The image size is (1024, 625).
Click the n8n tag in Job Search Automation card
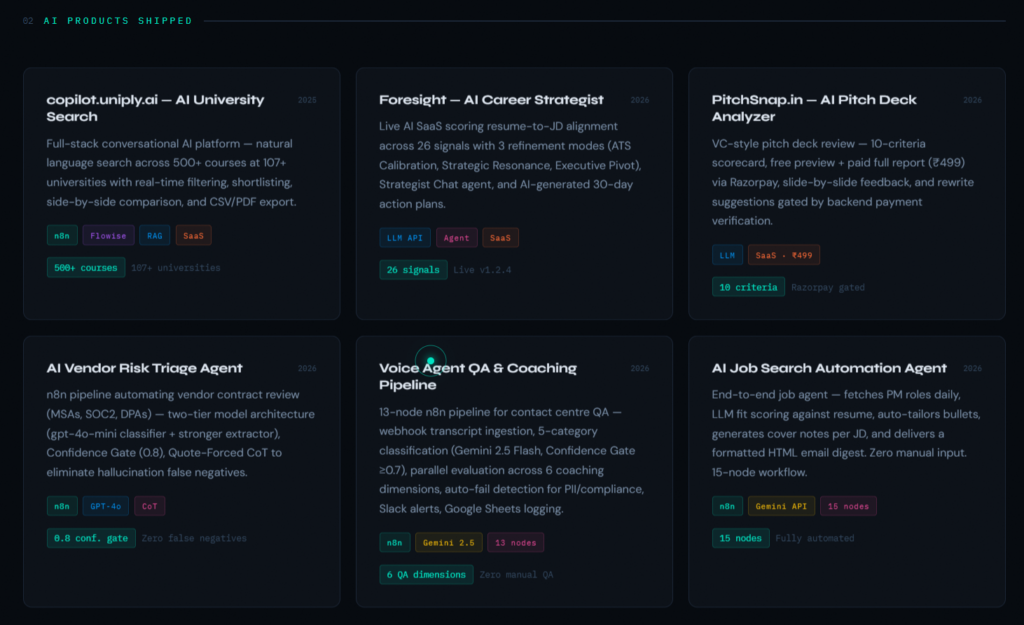pos(728,506)
